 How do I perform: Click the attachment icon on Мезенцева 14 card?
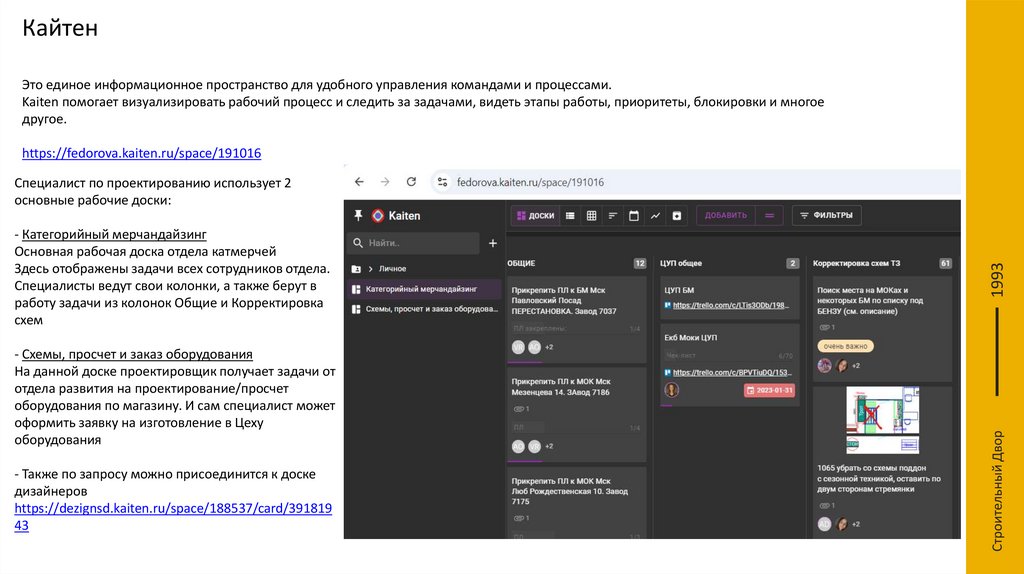pos(519,409)
